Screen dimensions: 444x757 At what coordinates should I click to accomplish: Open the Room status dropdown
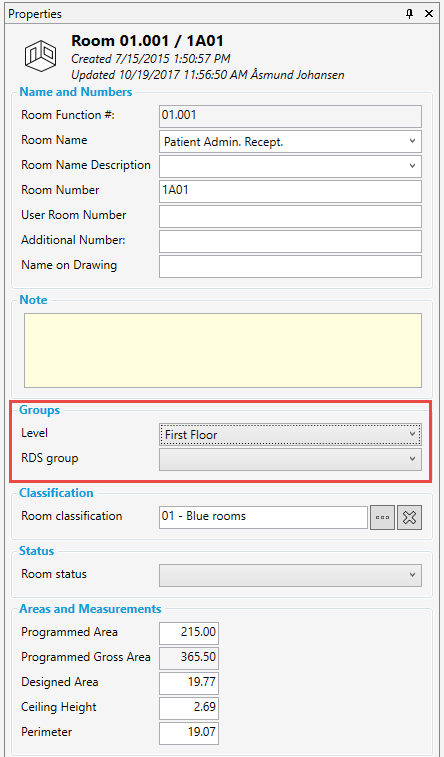tap(290, 575)
